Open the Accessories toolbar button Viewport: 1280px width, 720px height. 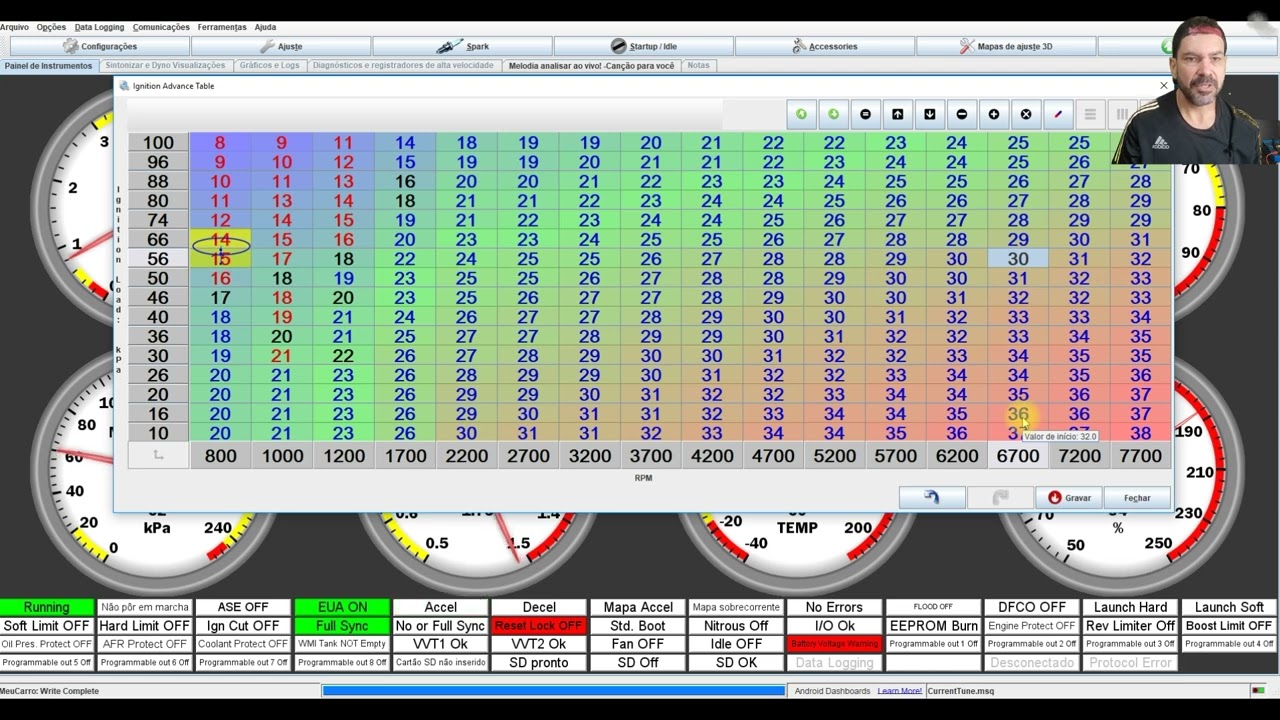click(825, 46)
